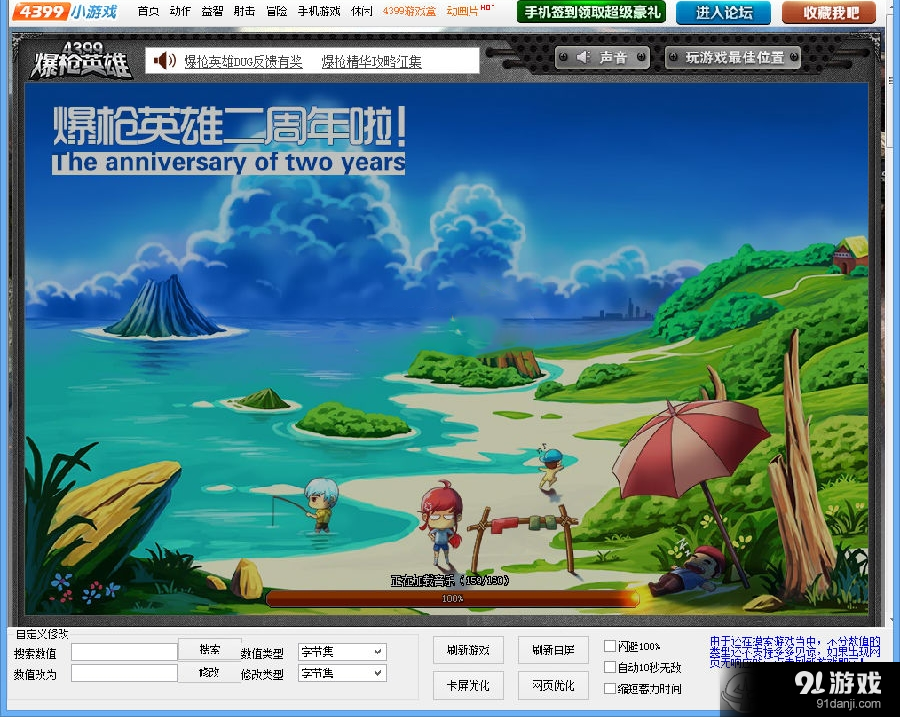Open the 益智 puzzle games category
This screenshot has width=900, height=717.
tap(212, 11)
